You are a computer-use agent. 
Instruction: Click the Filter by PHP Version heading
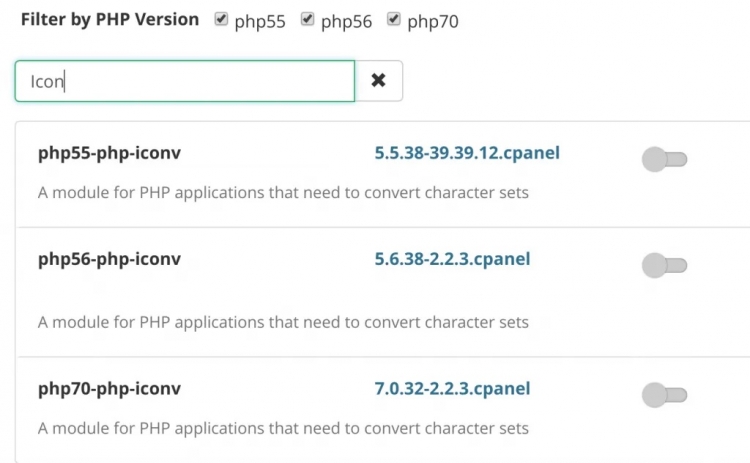click(109, 19)
